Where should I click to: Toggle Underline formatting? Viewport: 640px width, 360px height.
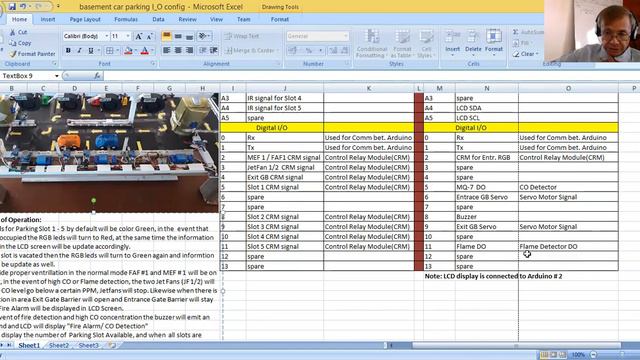[91, 51]
